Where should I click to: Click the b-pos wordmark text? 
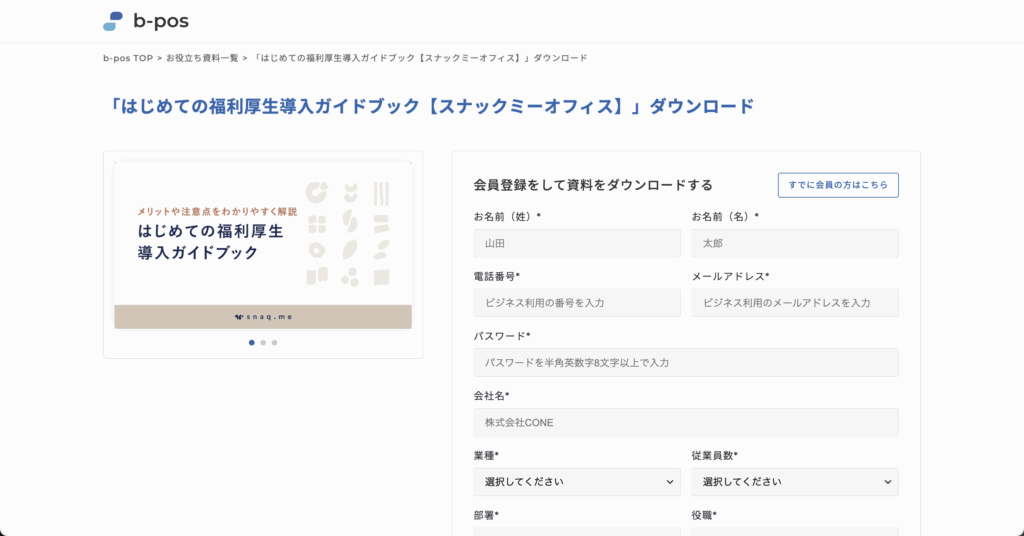pos(161,21)
